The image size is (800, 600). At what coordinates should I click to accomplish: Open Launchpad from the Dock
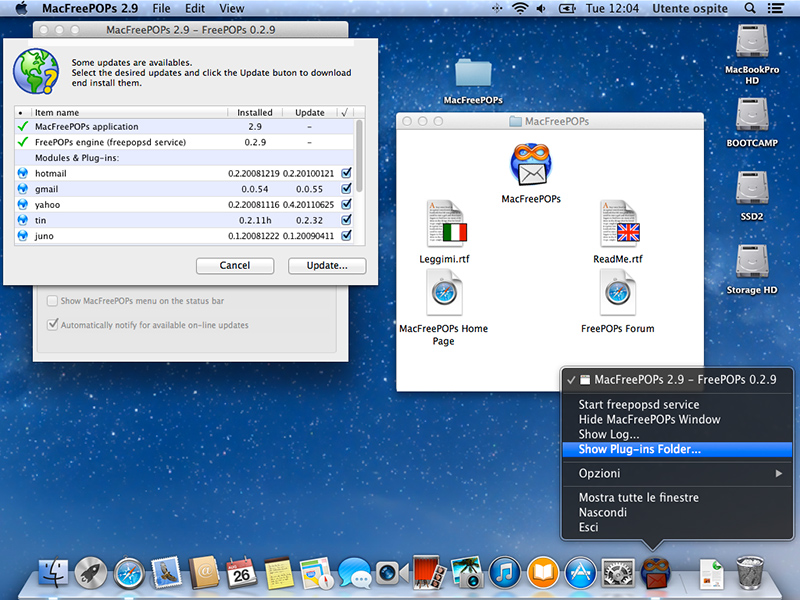point(91,573)
